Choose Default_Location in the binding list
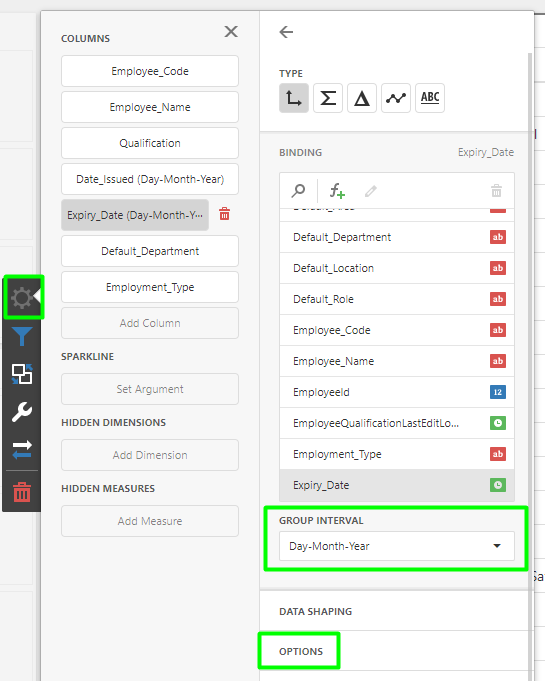545x681 pixels. (x=397, y=268)
